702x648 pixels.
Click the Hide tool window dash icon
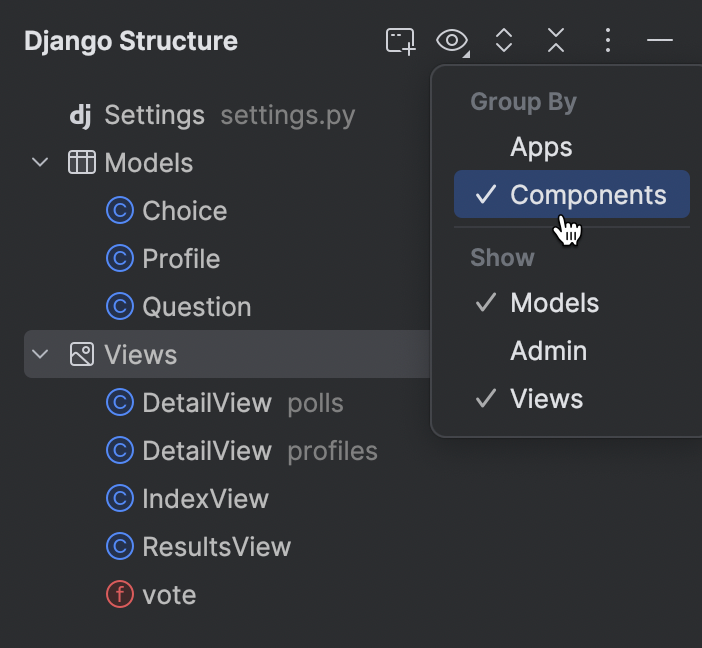660,41
